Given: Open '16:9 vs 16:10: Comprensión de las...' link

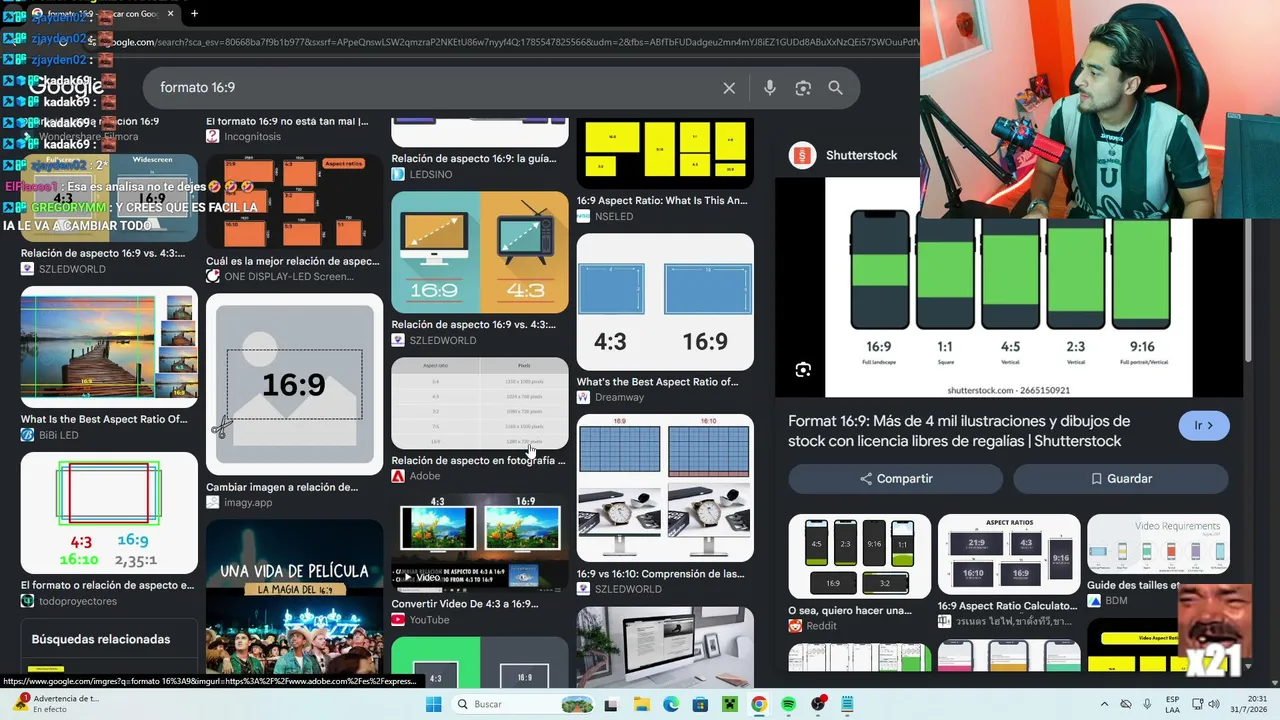Looking at the screenshot, I should tap(660, 574).
